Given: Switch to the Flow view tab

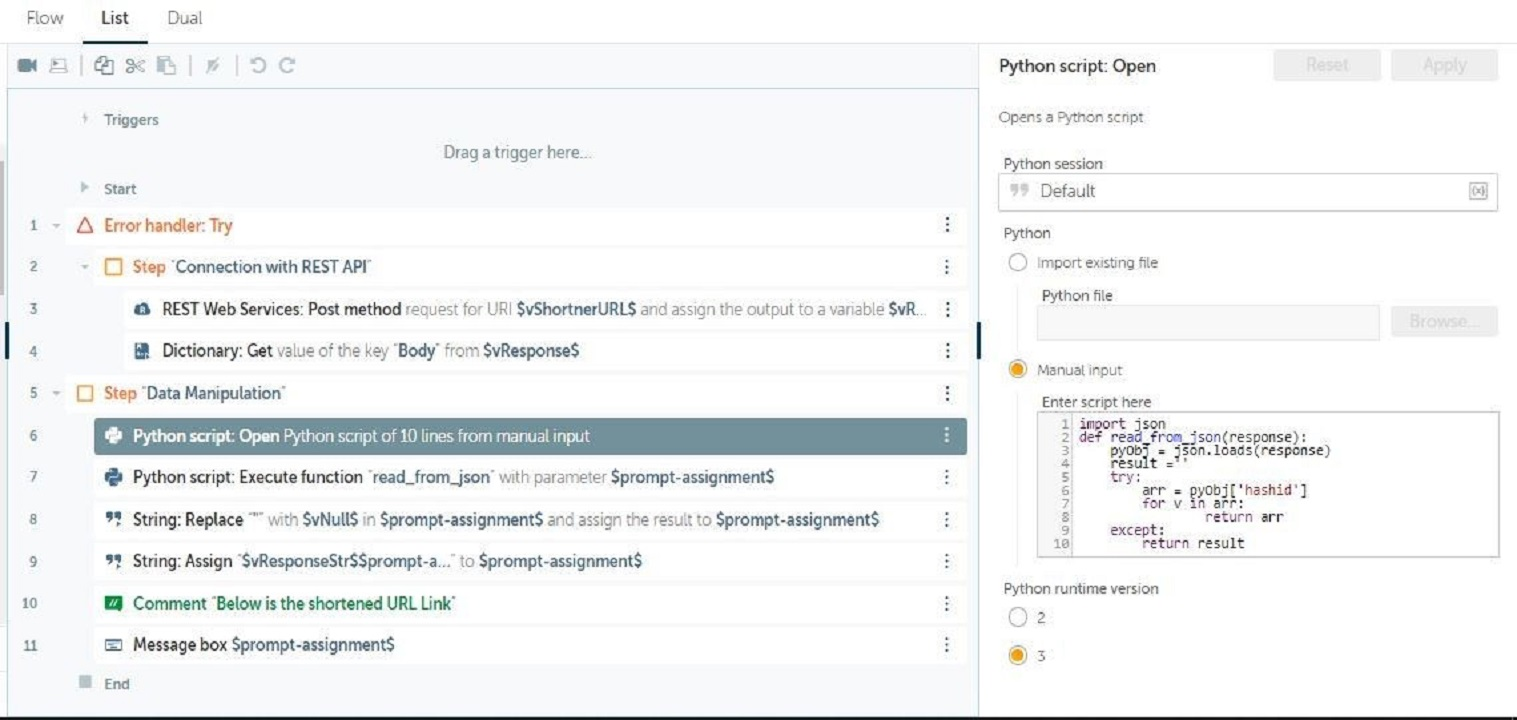Looking at the screenshot, I should (x=45, y=18).
